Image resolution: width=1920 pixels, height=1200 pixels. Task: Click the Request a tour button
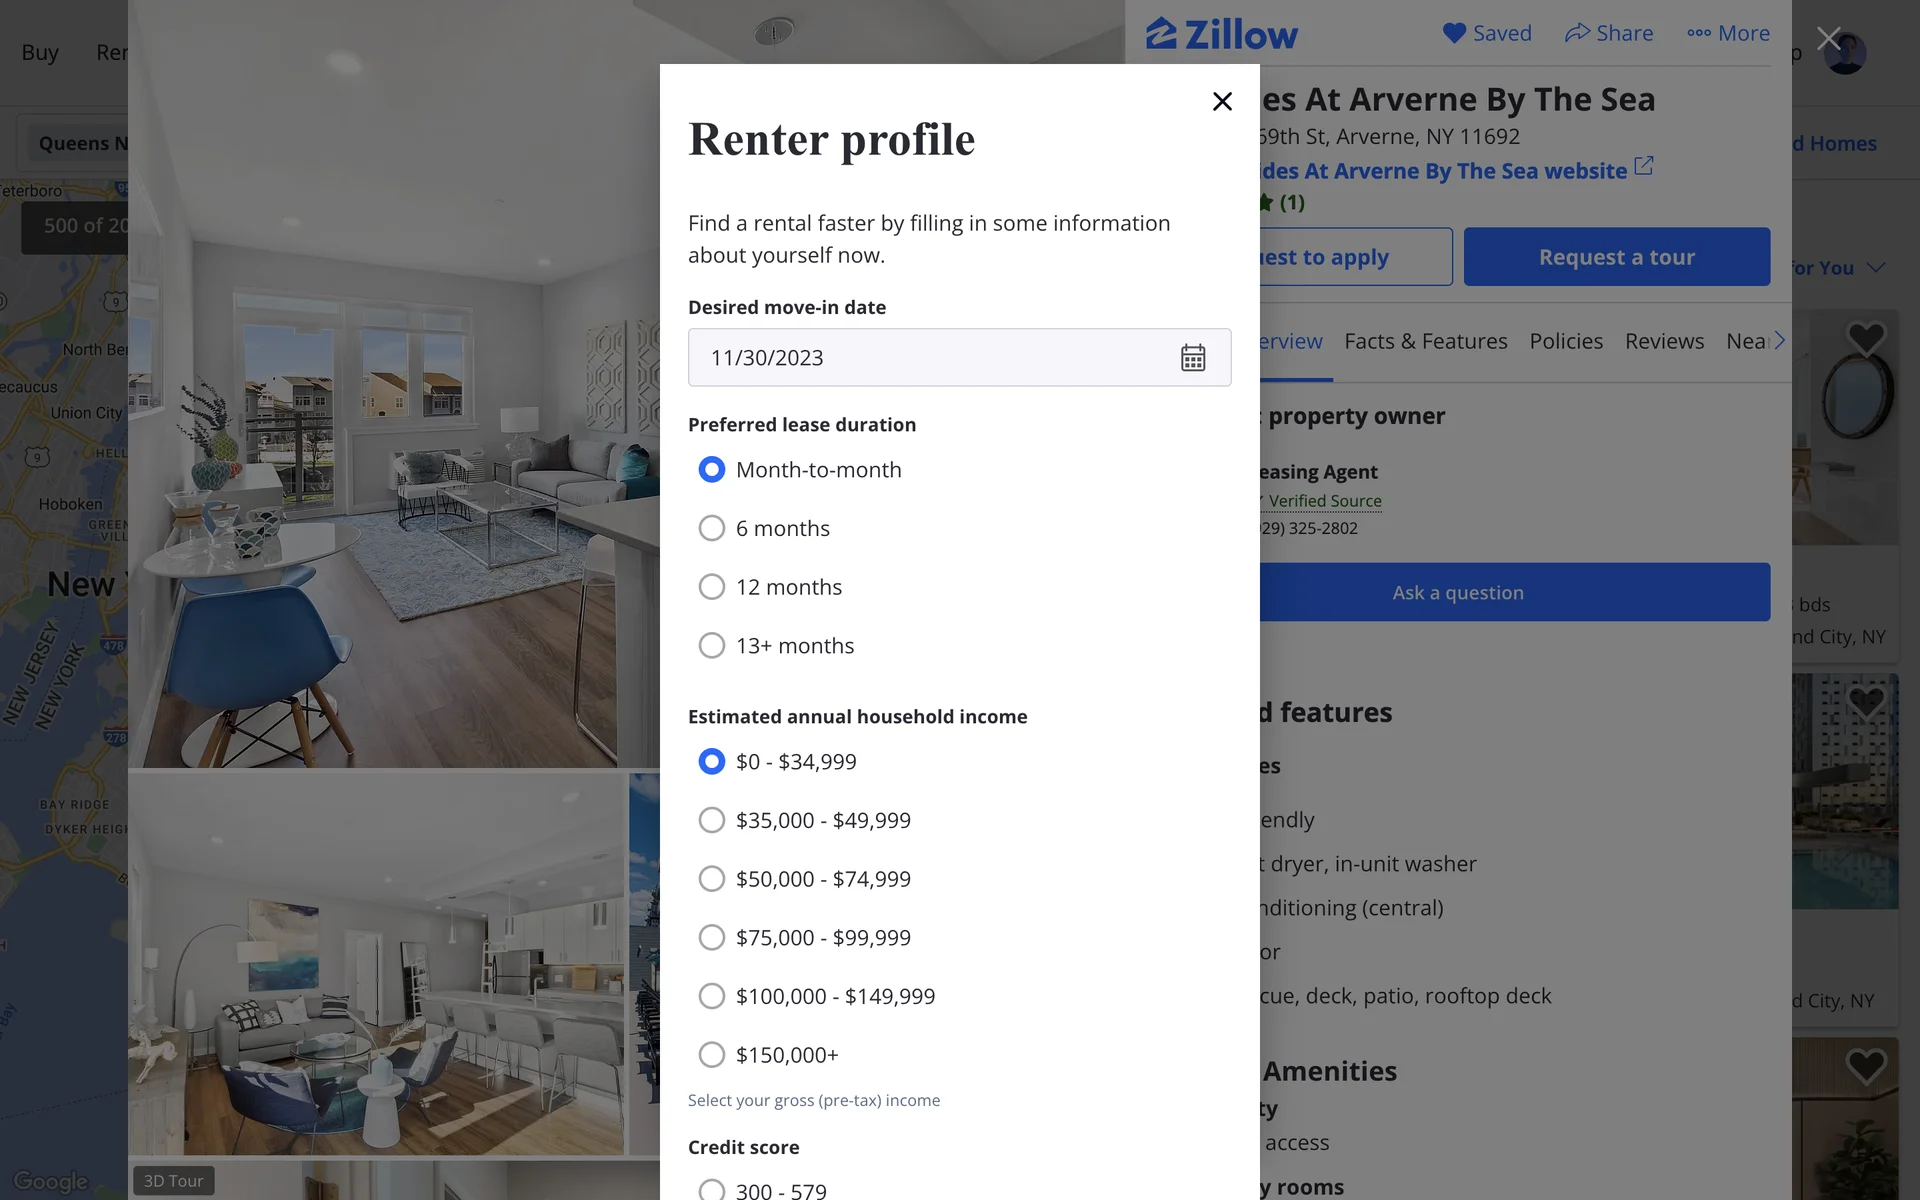[1617, 257]
